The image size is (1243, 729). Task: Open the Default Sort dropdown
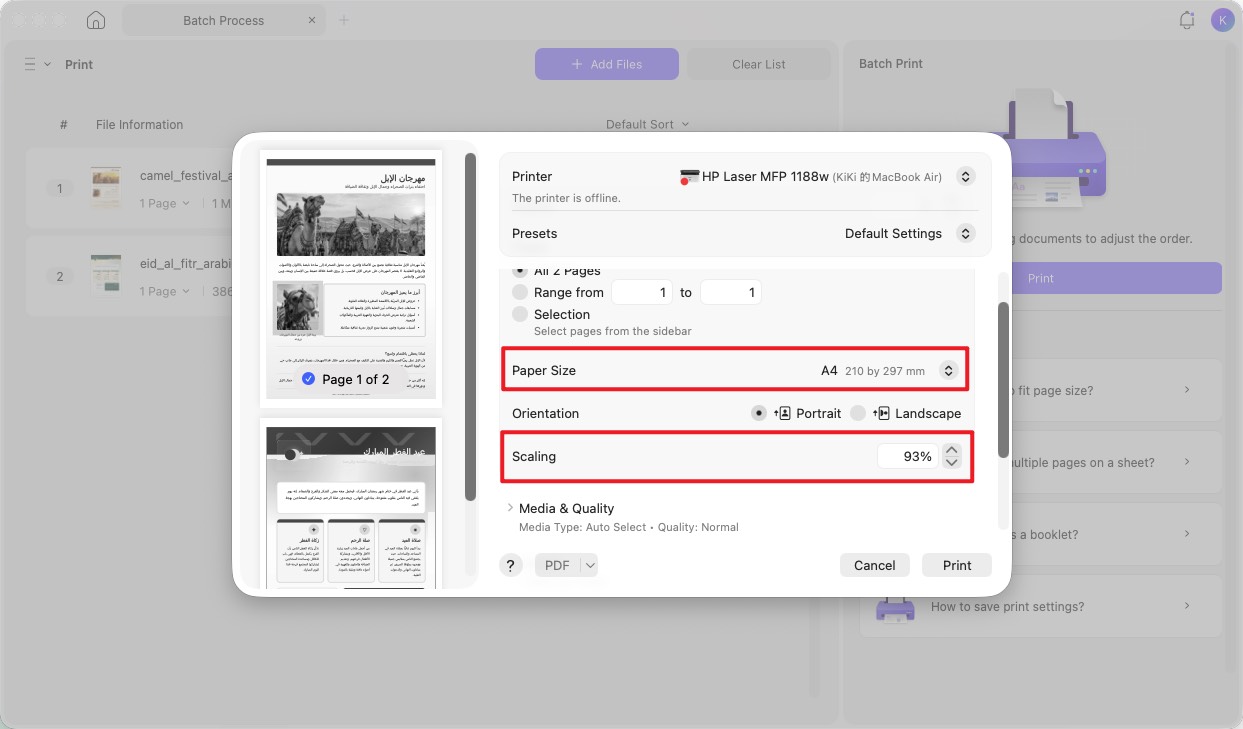(647, 125)
